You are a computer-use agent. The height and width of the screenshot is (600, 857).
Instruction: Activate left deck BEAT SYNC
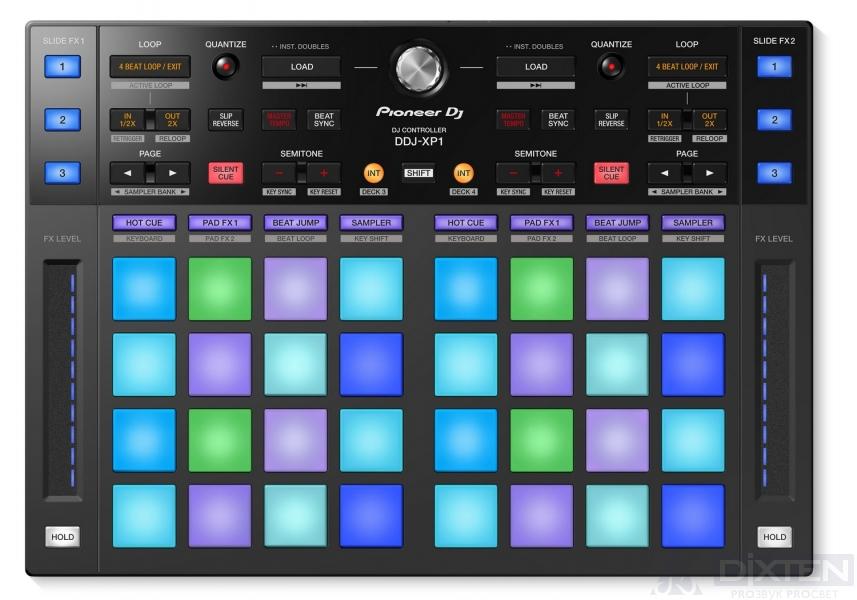[x=324, y=120]
